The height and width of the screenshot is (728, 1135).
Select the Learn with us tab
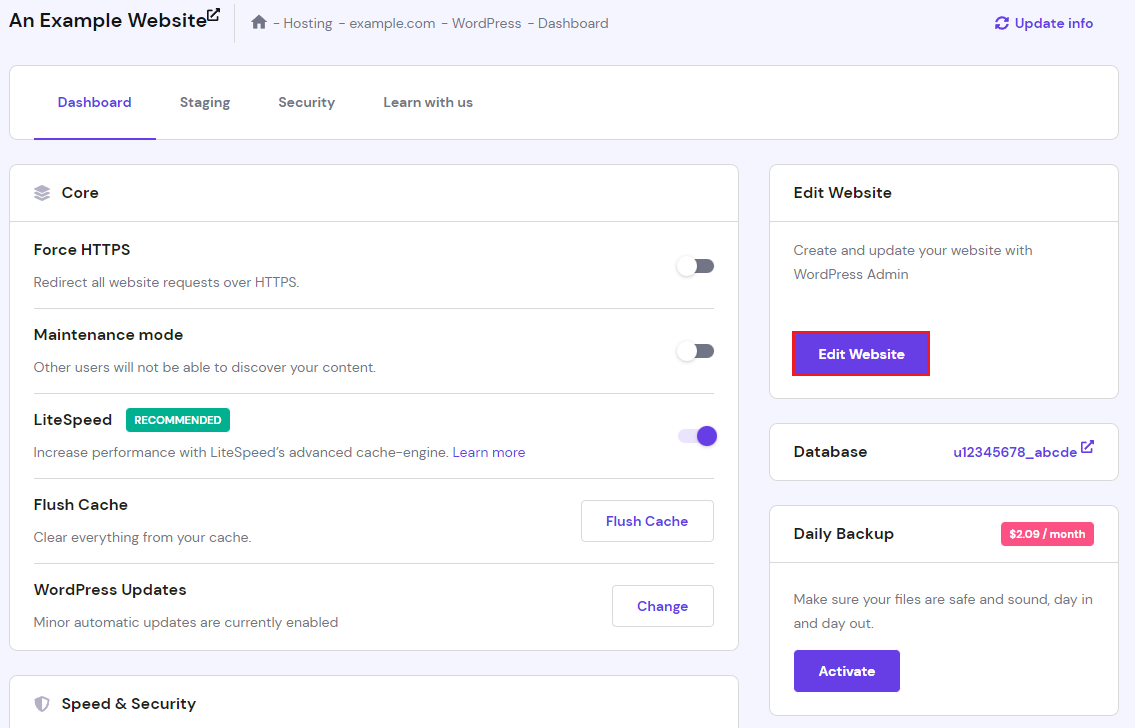pyautogui.click(x=428, y=102)
